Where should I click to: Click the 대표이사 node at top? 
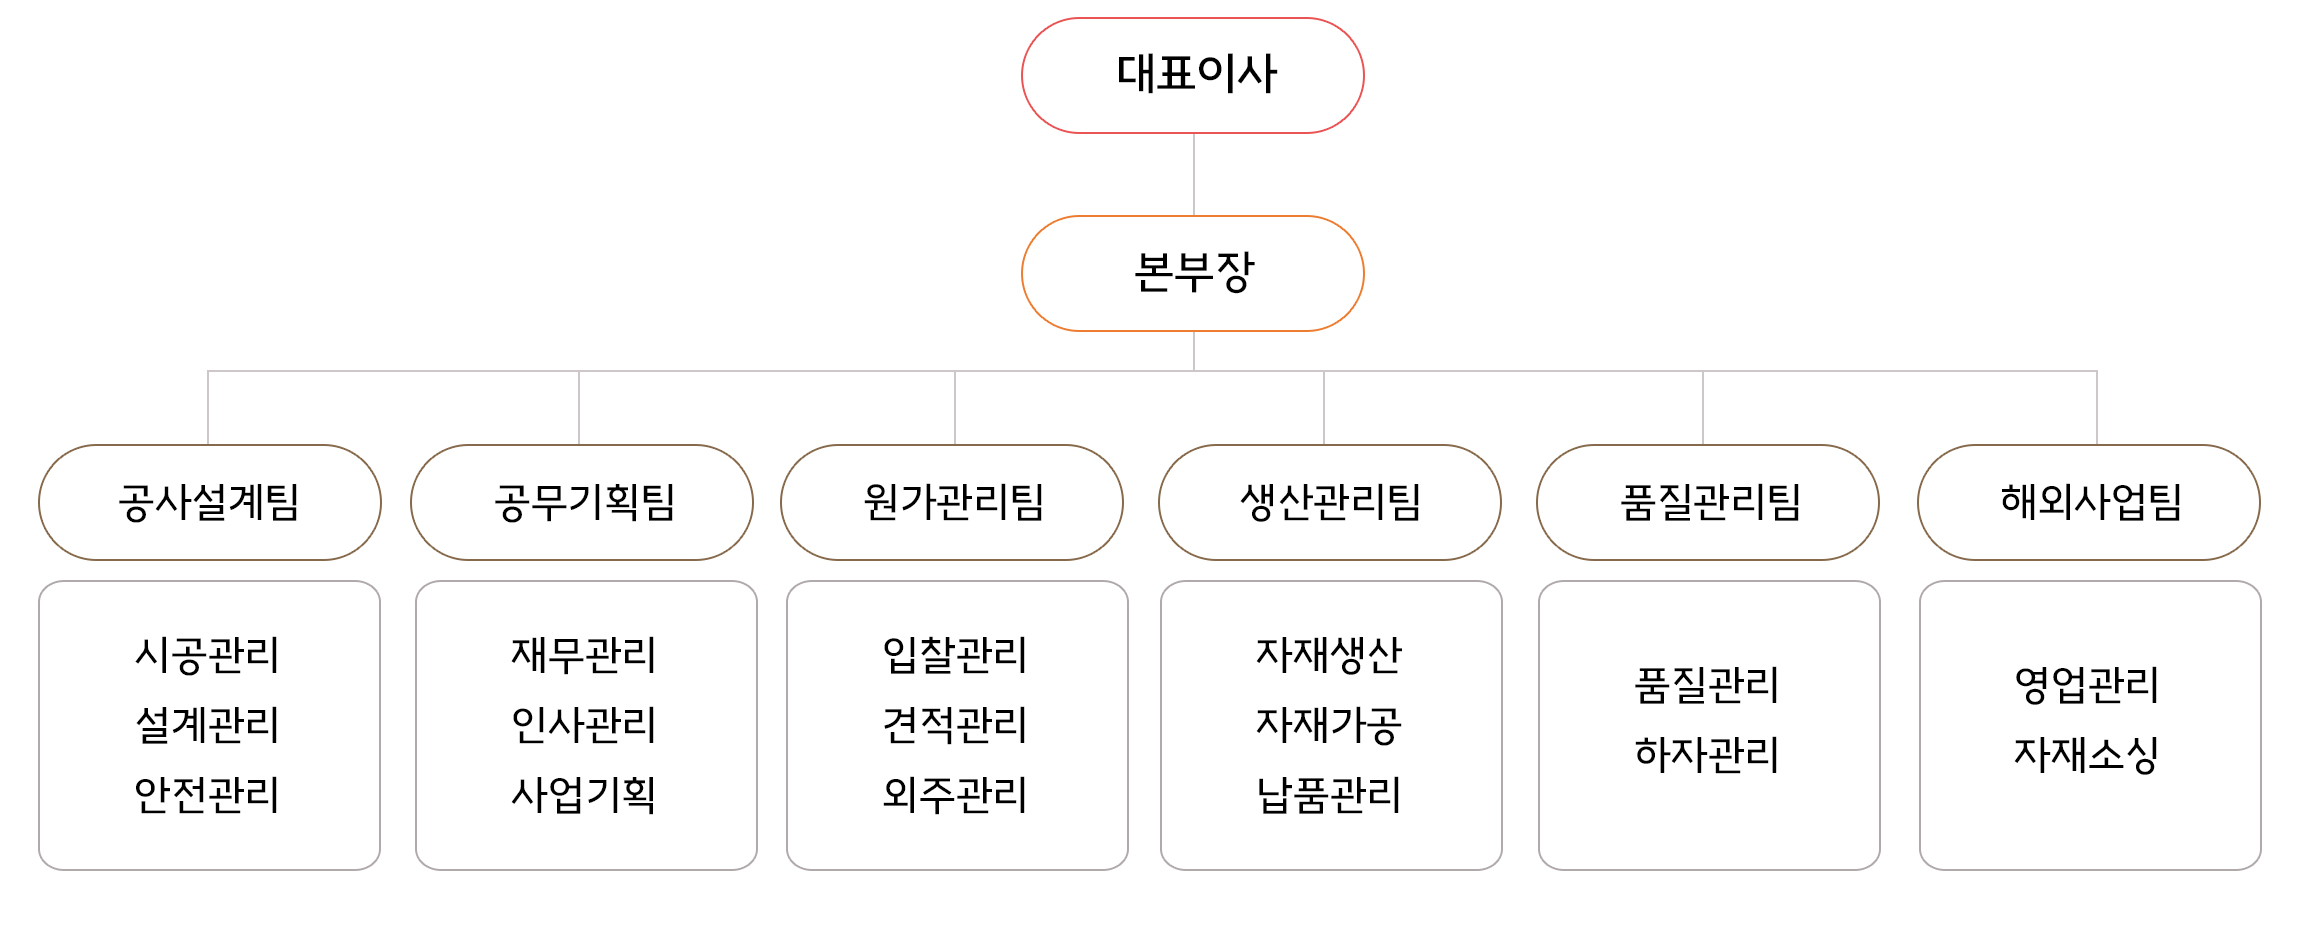tap(1193, 75)
